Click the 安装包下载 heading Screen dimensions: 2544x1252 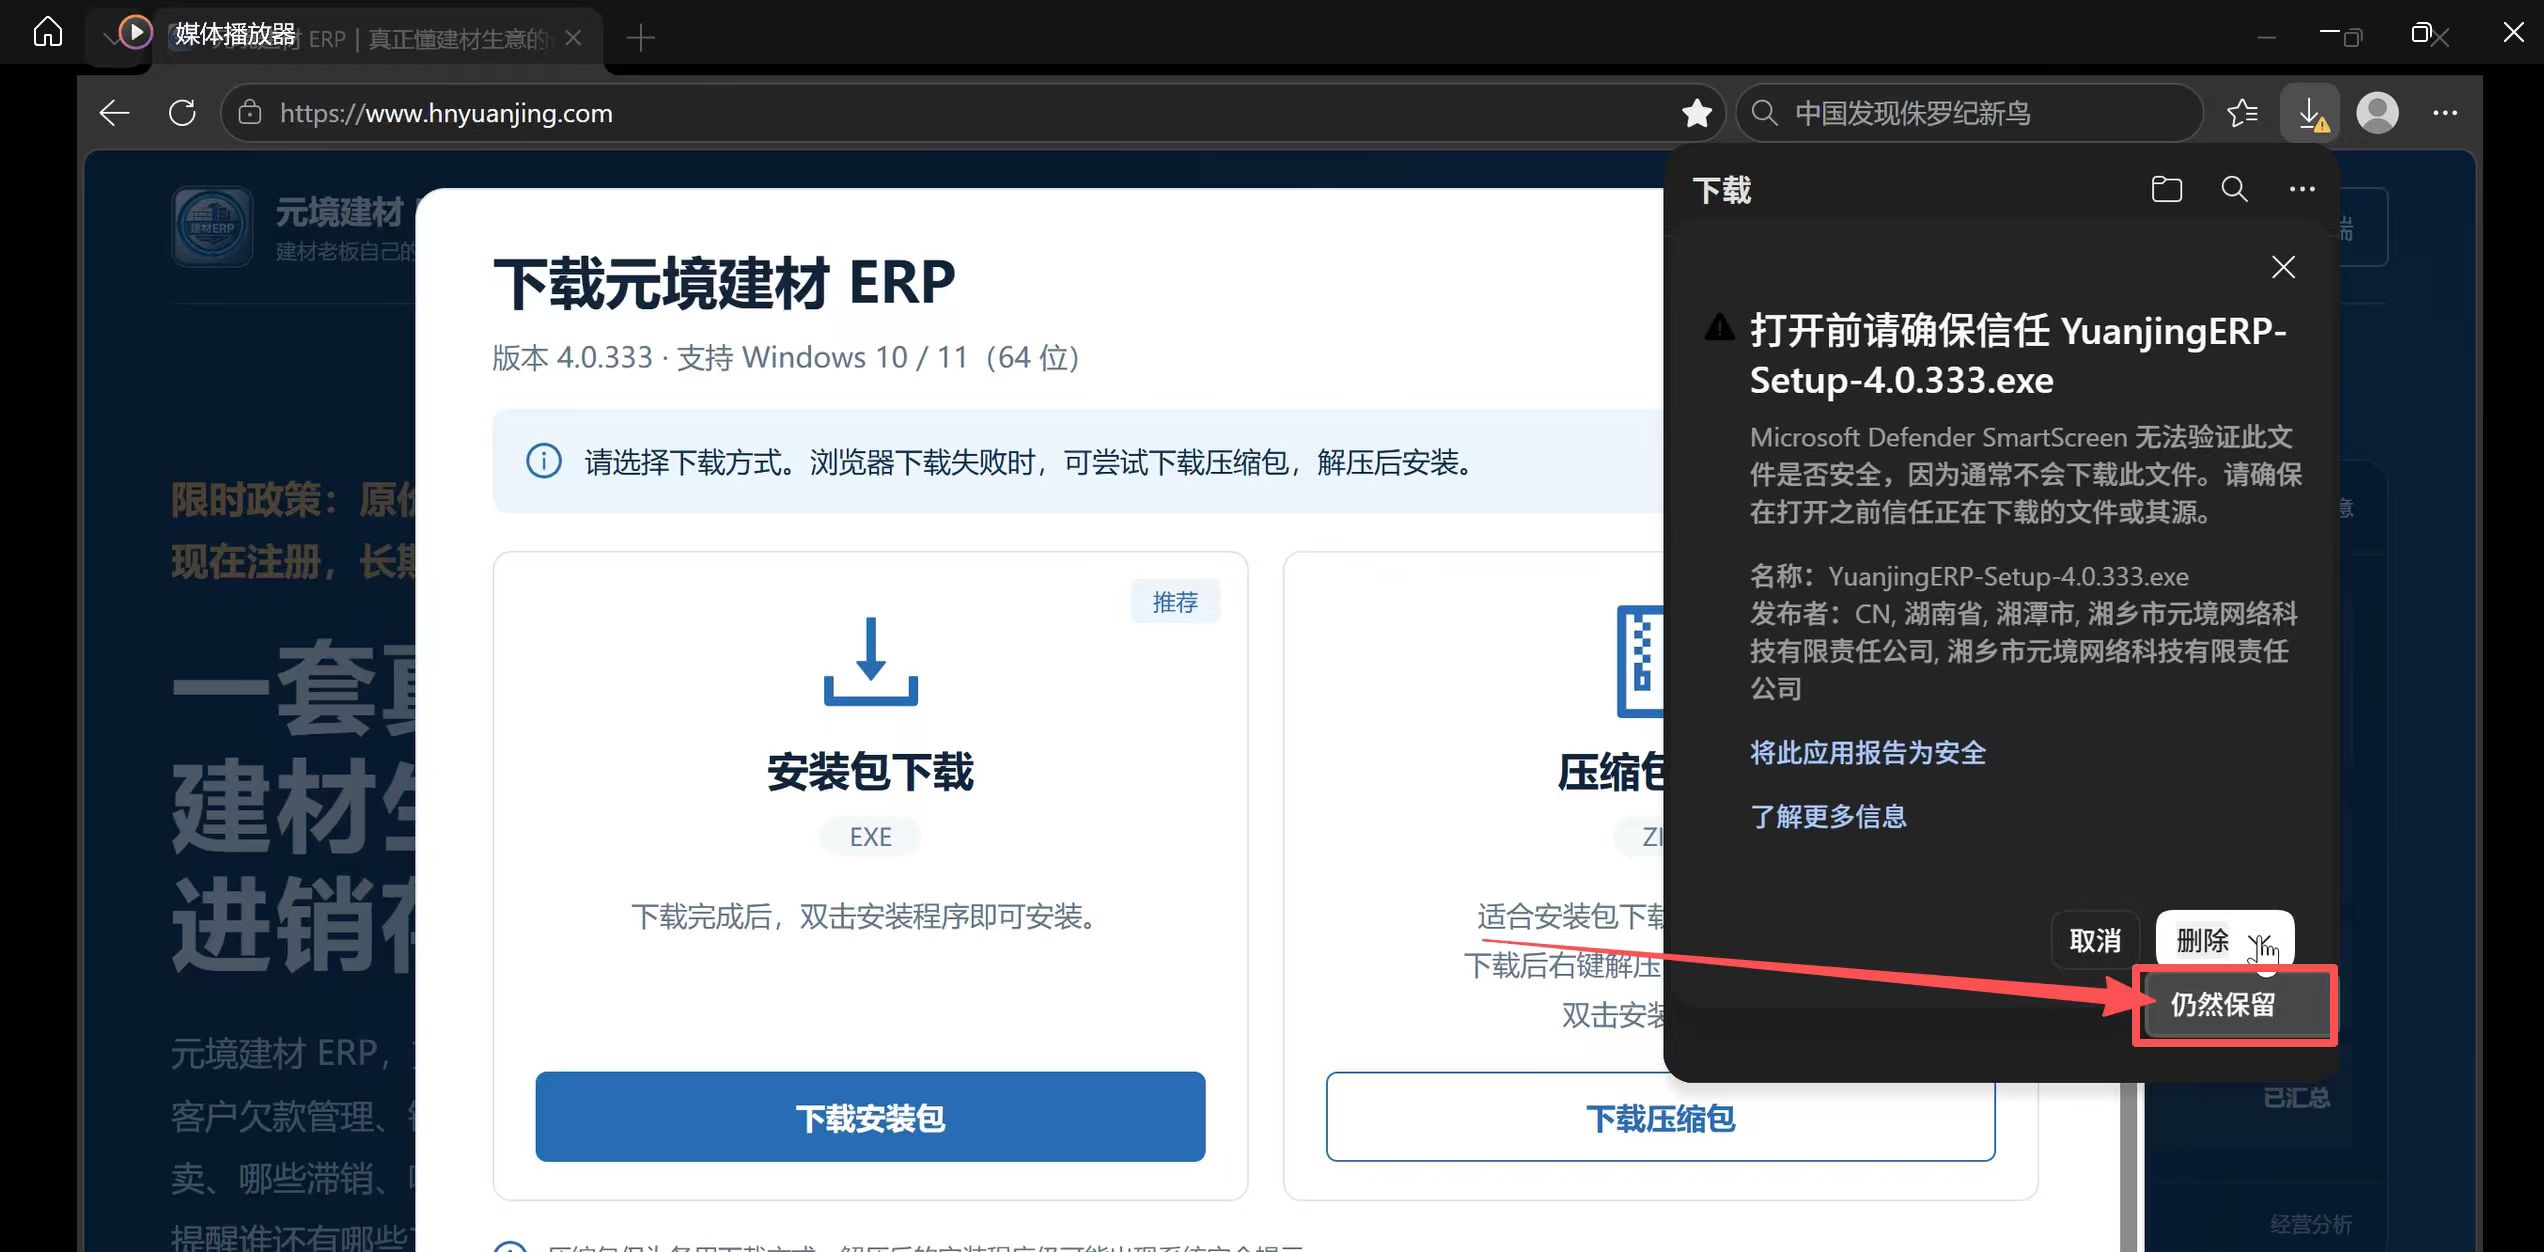coord(870,772)
